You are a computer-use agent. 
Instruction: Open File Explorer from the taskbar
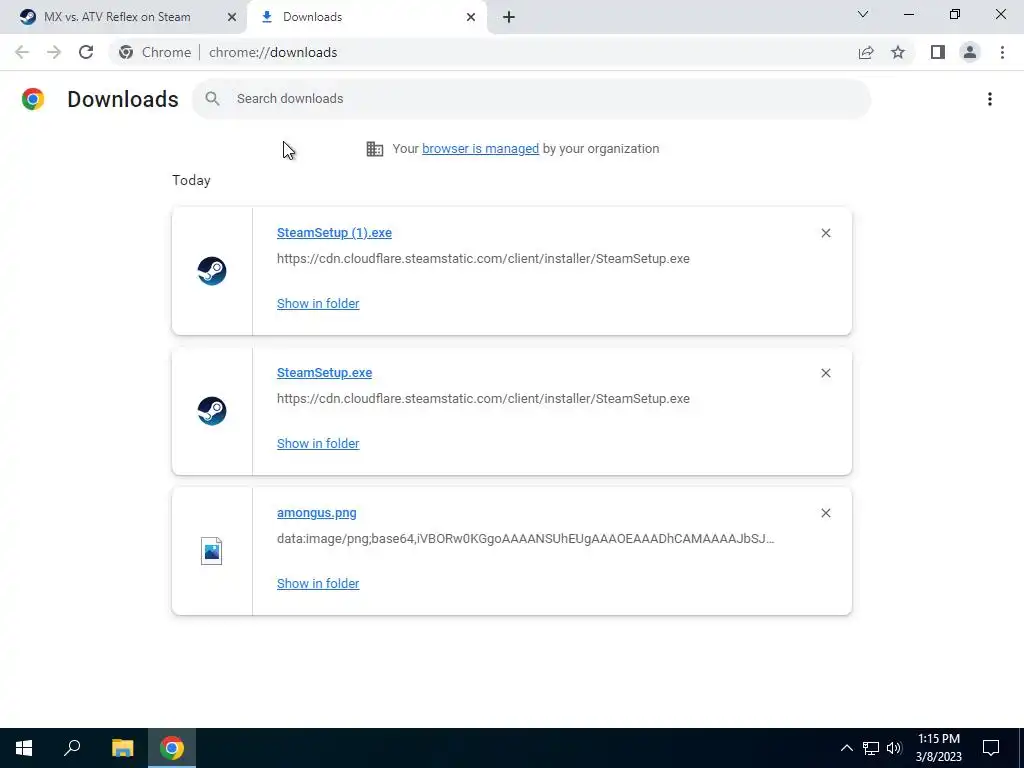point(122,748)
